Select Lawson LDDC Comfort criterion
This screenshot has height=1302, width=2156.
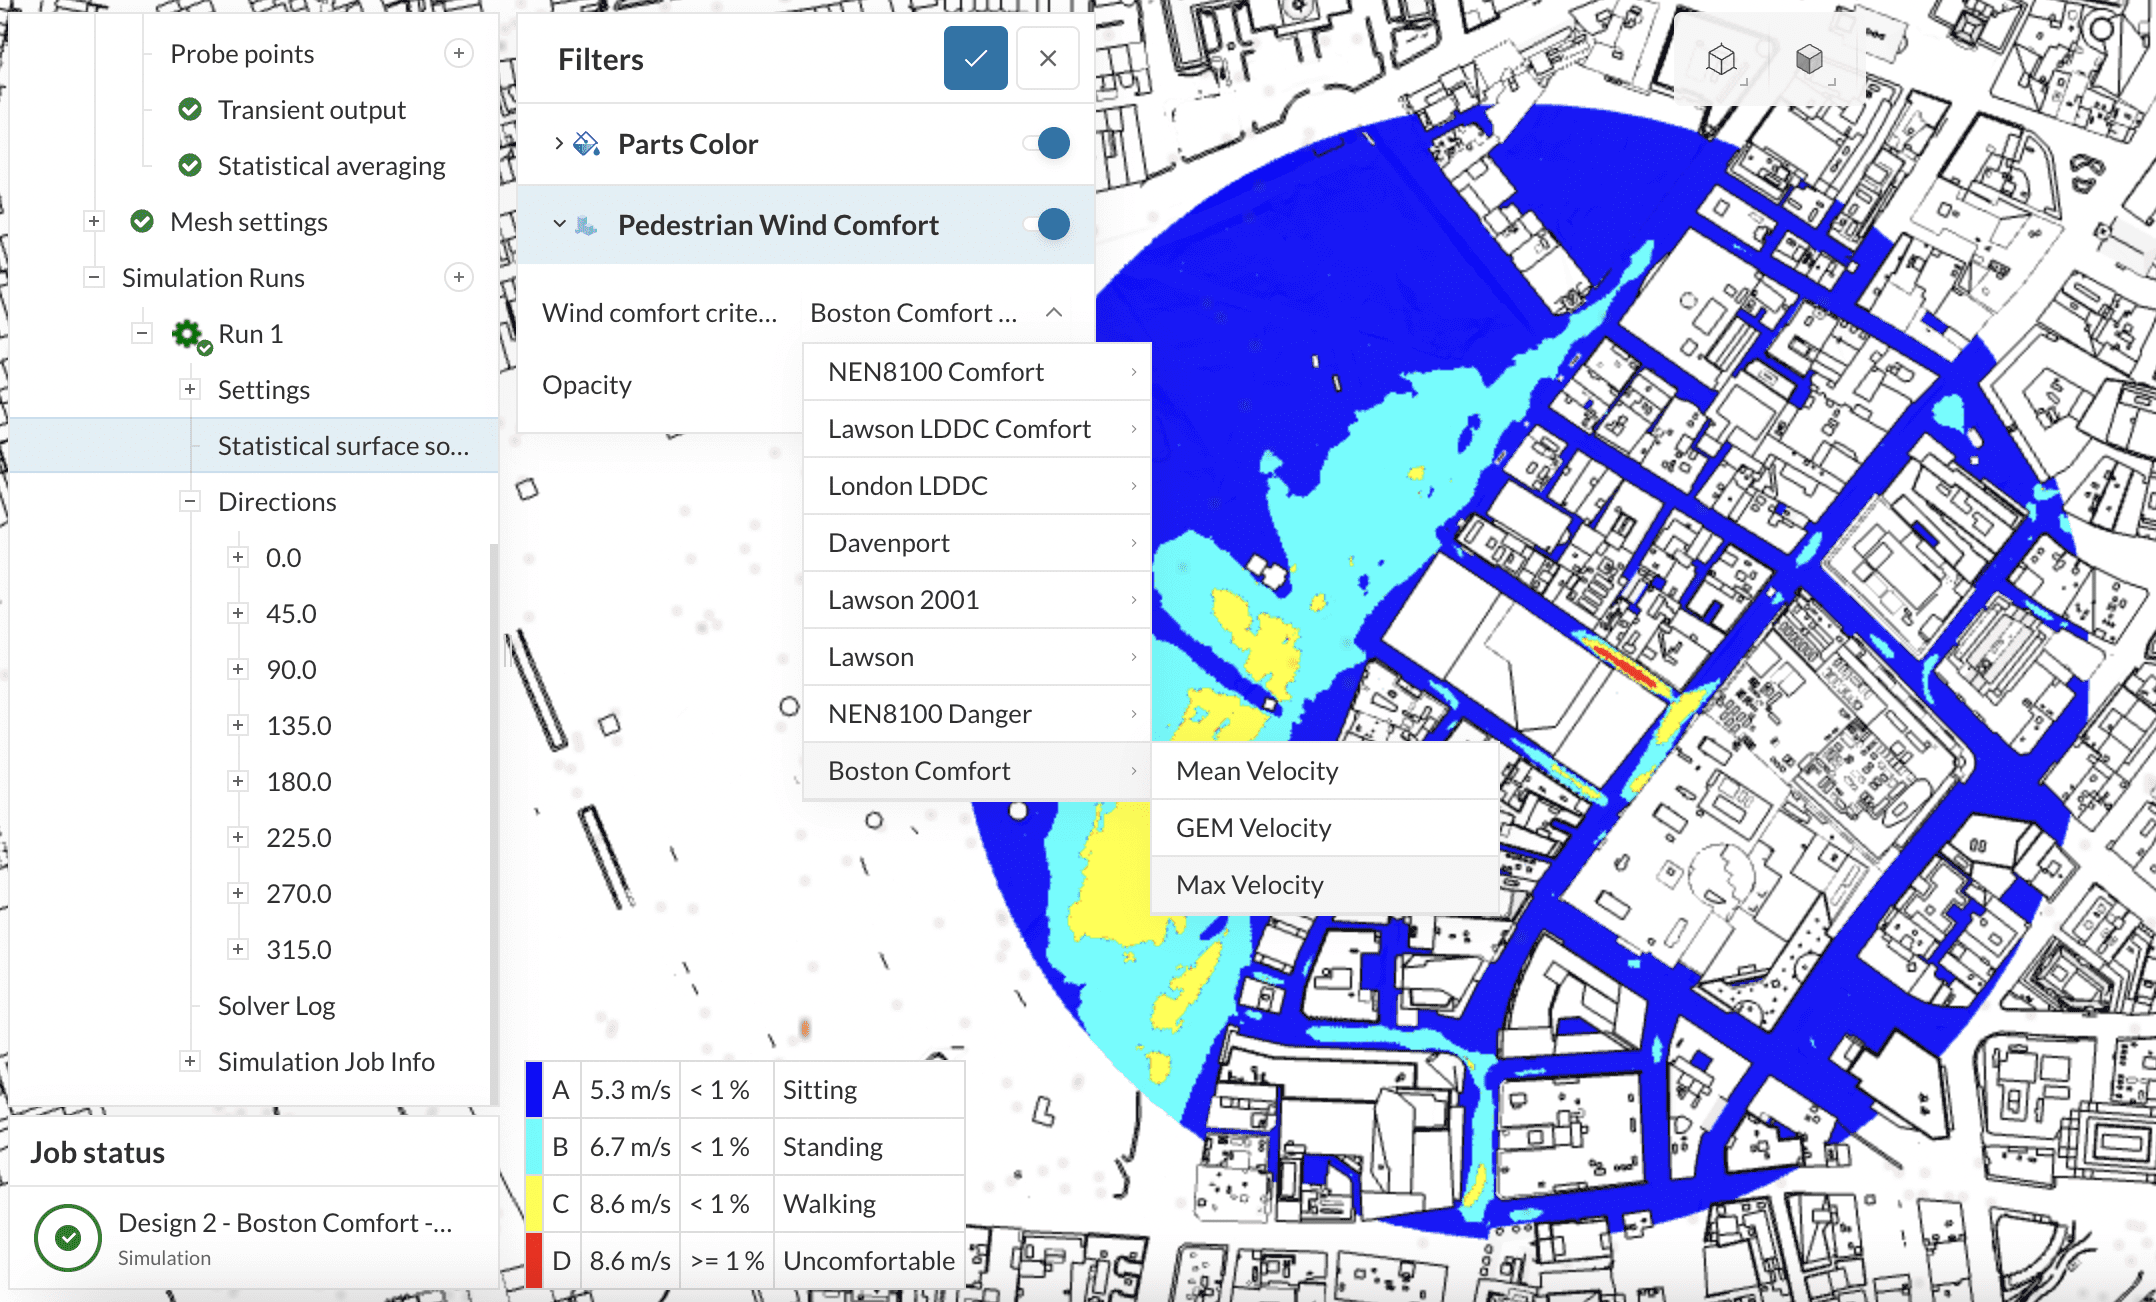coord(959,429)
